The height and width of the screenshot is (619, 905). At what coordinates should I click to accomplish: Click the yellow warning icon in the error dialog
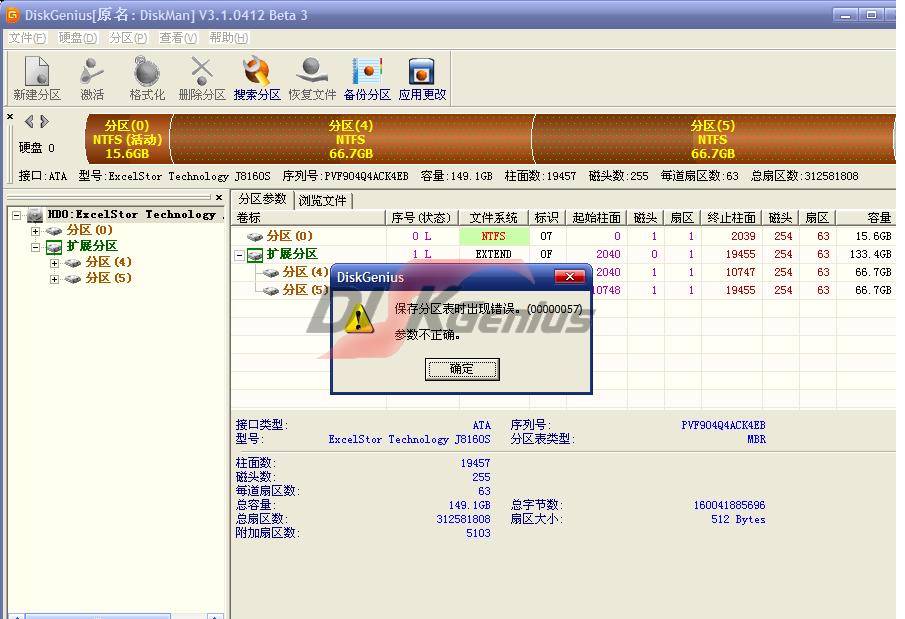tap(358, 320)
